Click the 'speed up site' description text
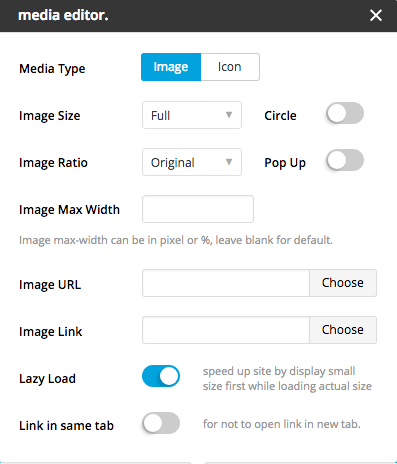This screenshot has width=397, height=464. (x=287, y=379)
